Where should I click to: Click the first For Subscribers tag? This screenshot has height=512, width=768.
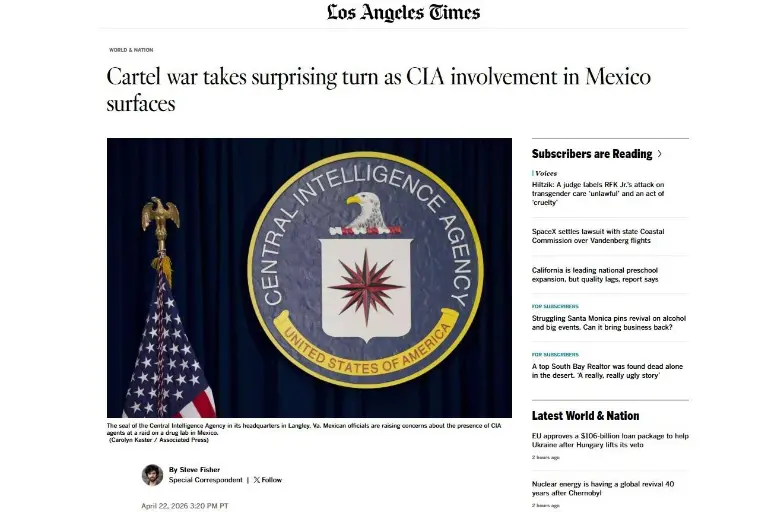[555, 306]
